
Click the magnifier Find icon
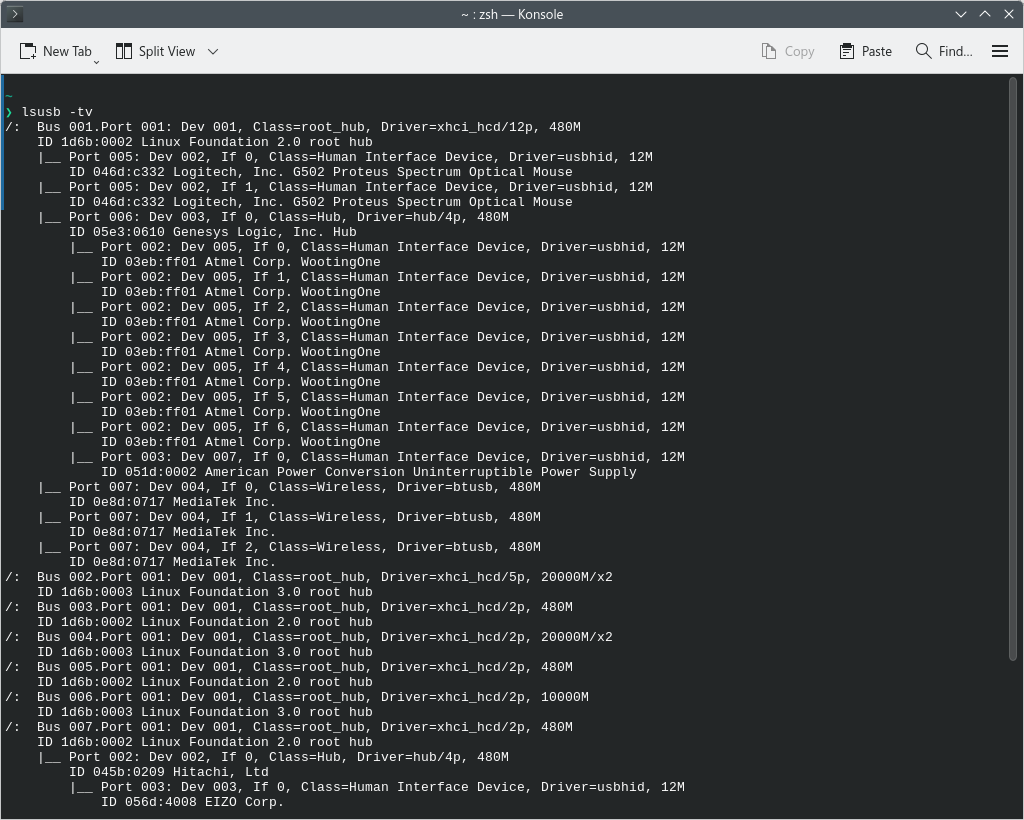coord(923,51)
